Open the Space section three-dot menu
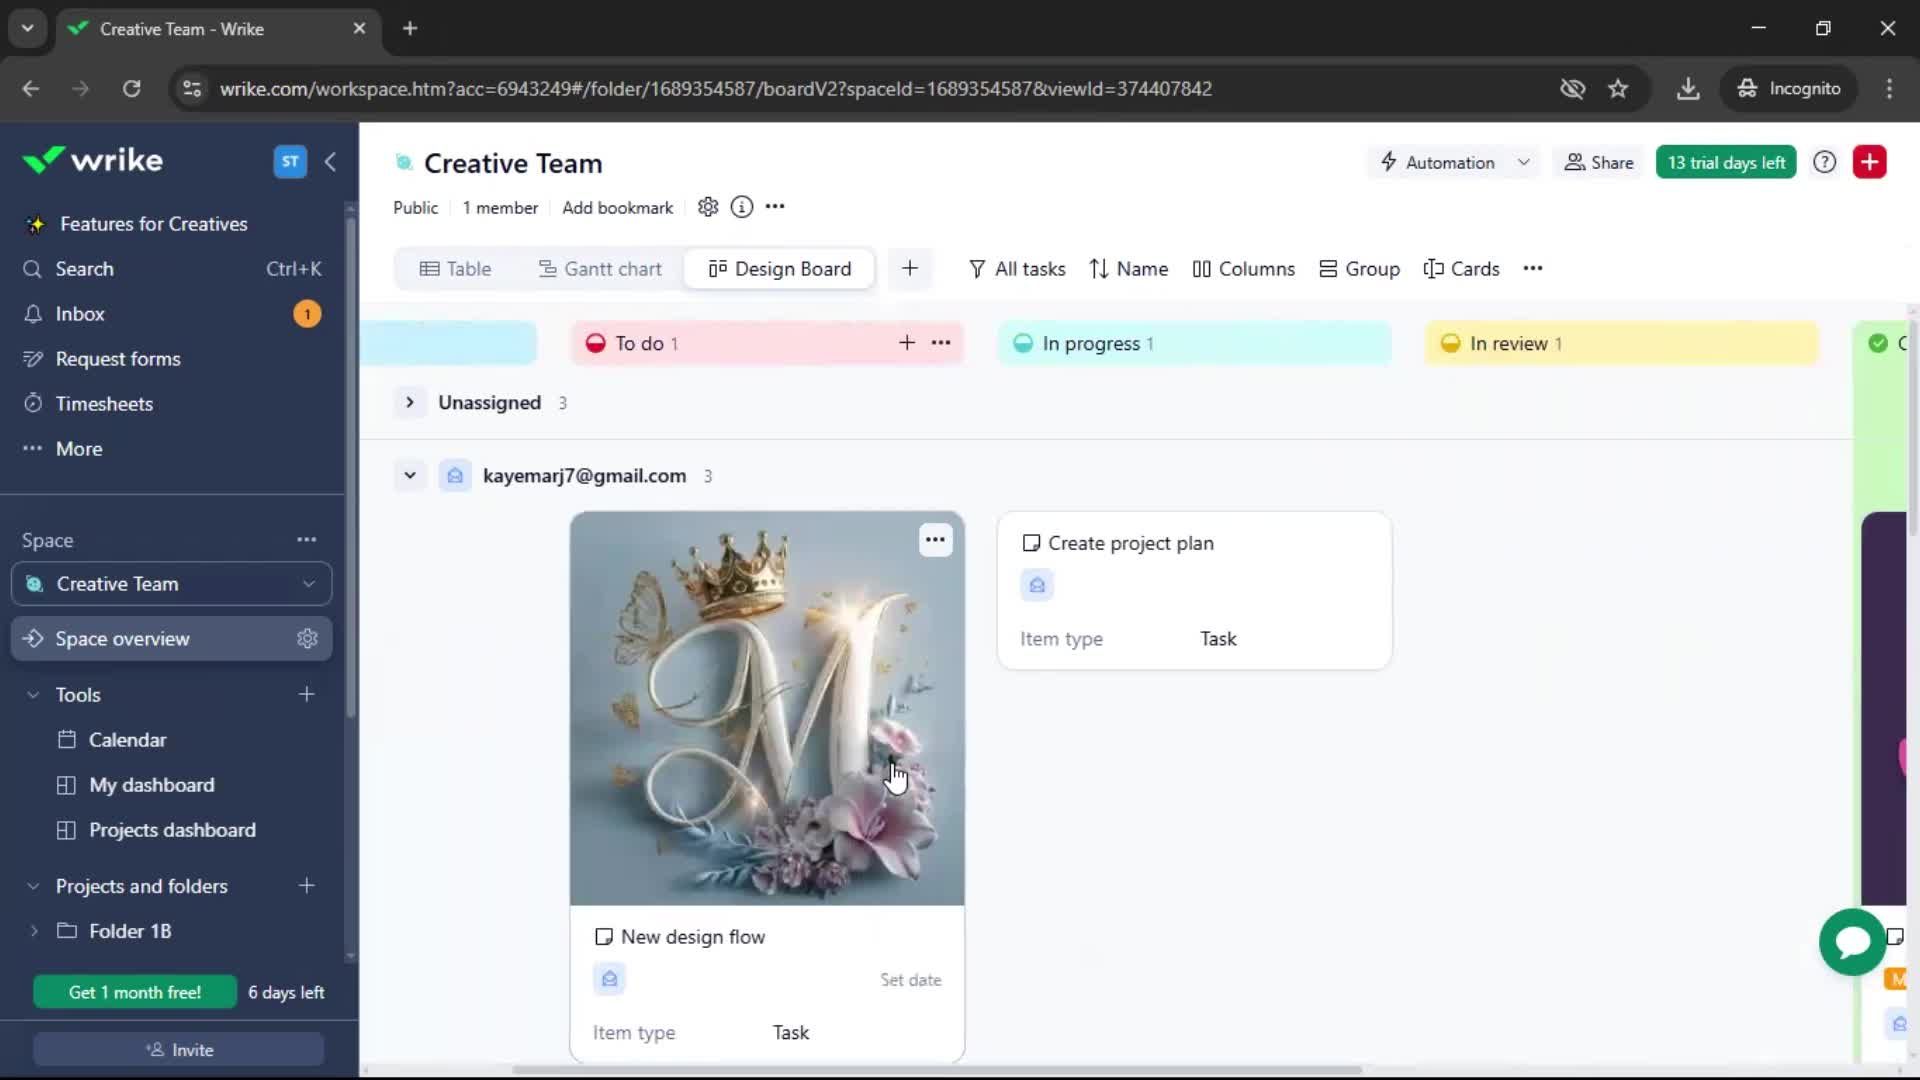 coord(306,540)
